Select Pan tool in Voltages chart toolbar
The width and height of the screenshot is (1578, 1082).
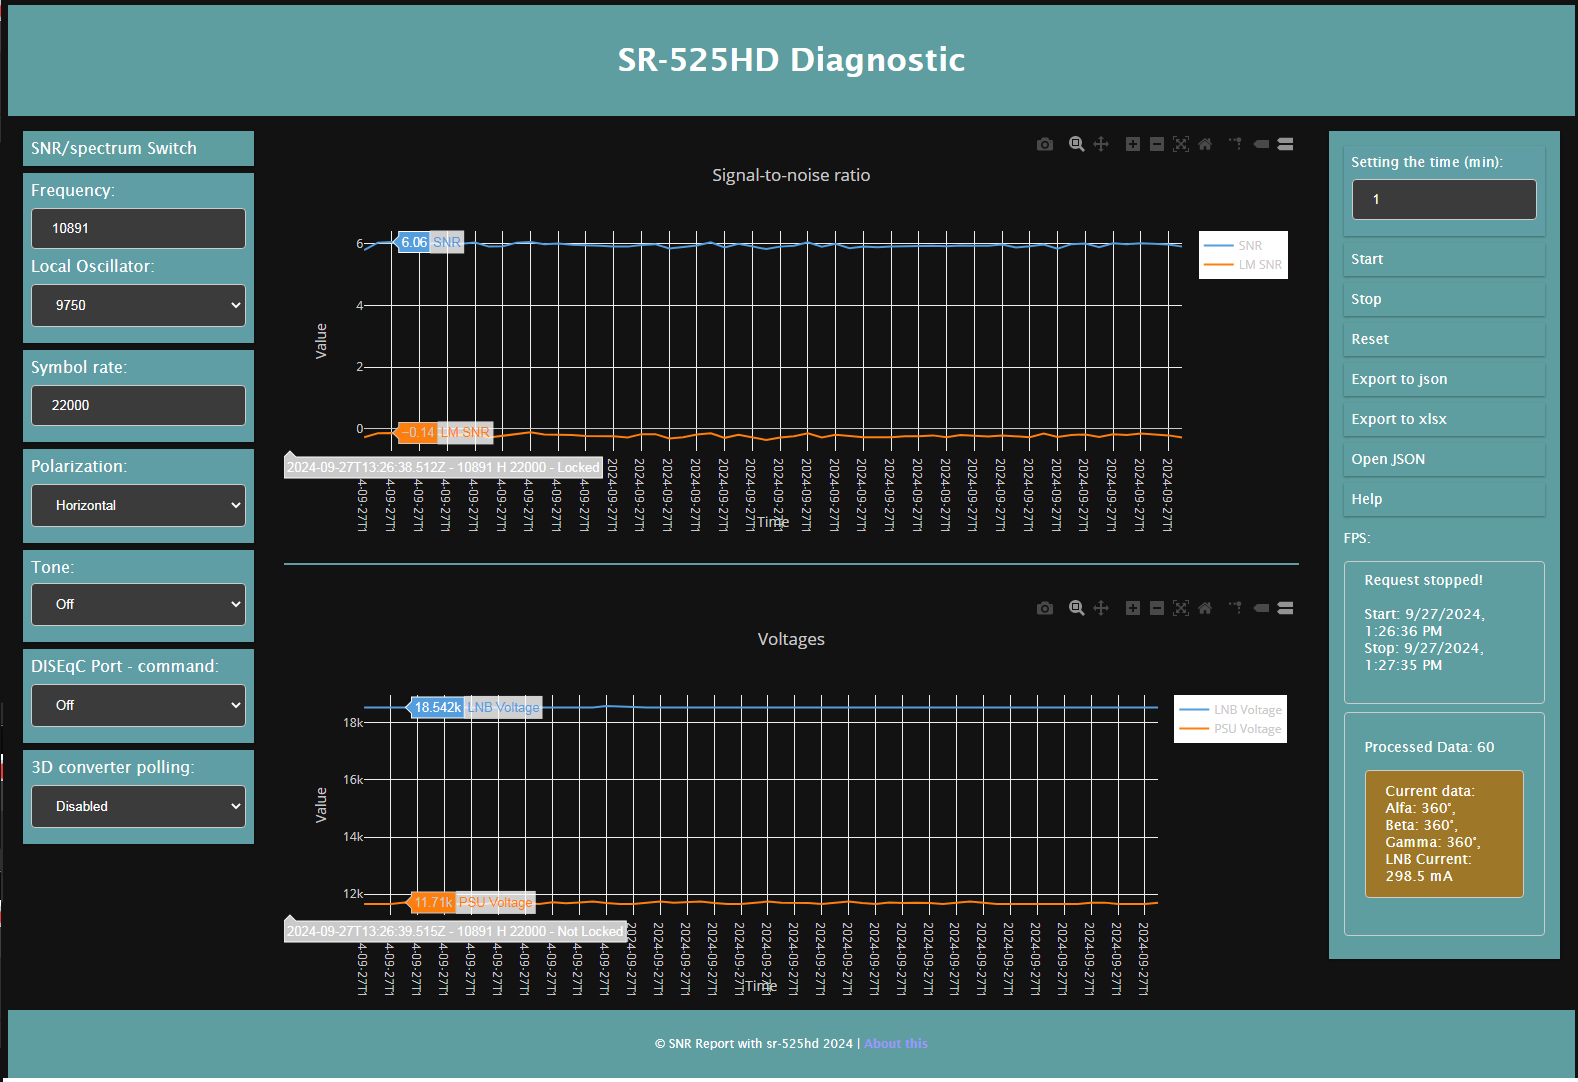click(1101, 608)
